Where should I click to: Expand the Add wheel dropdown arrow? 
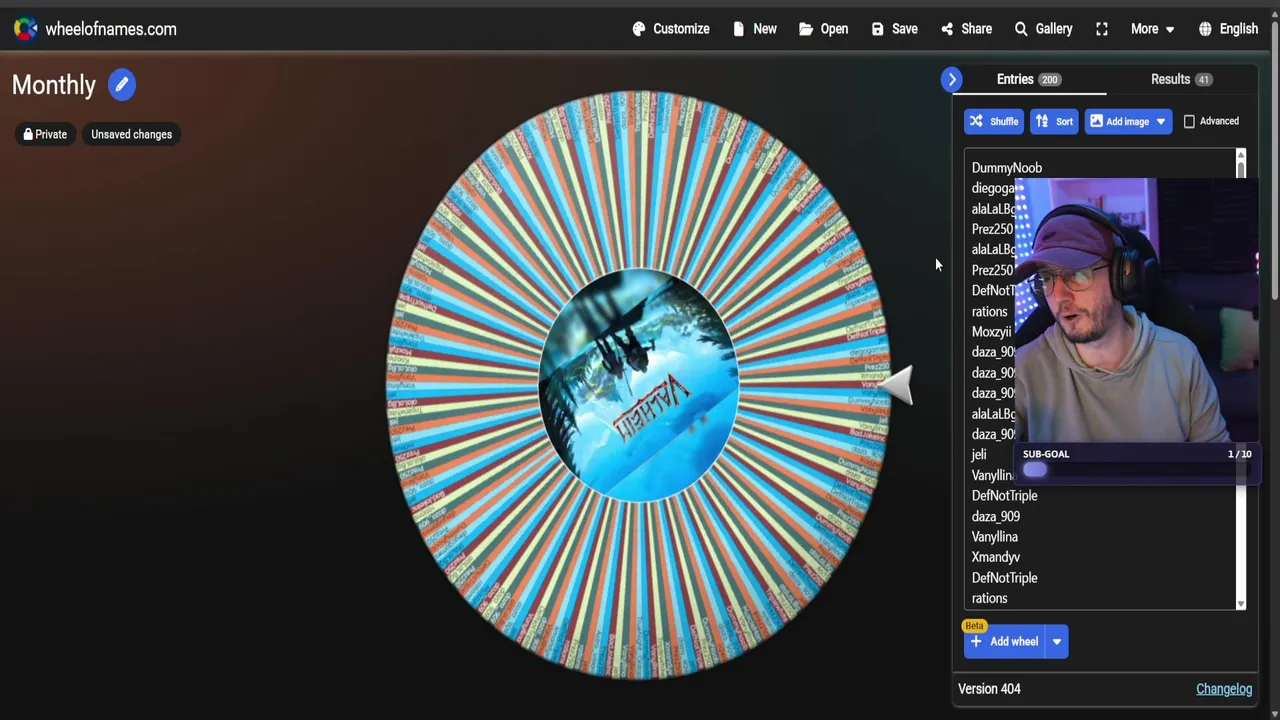click(x=1057, y=642)
